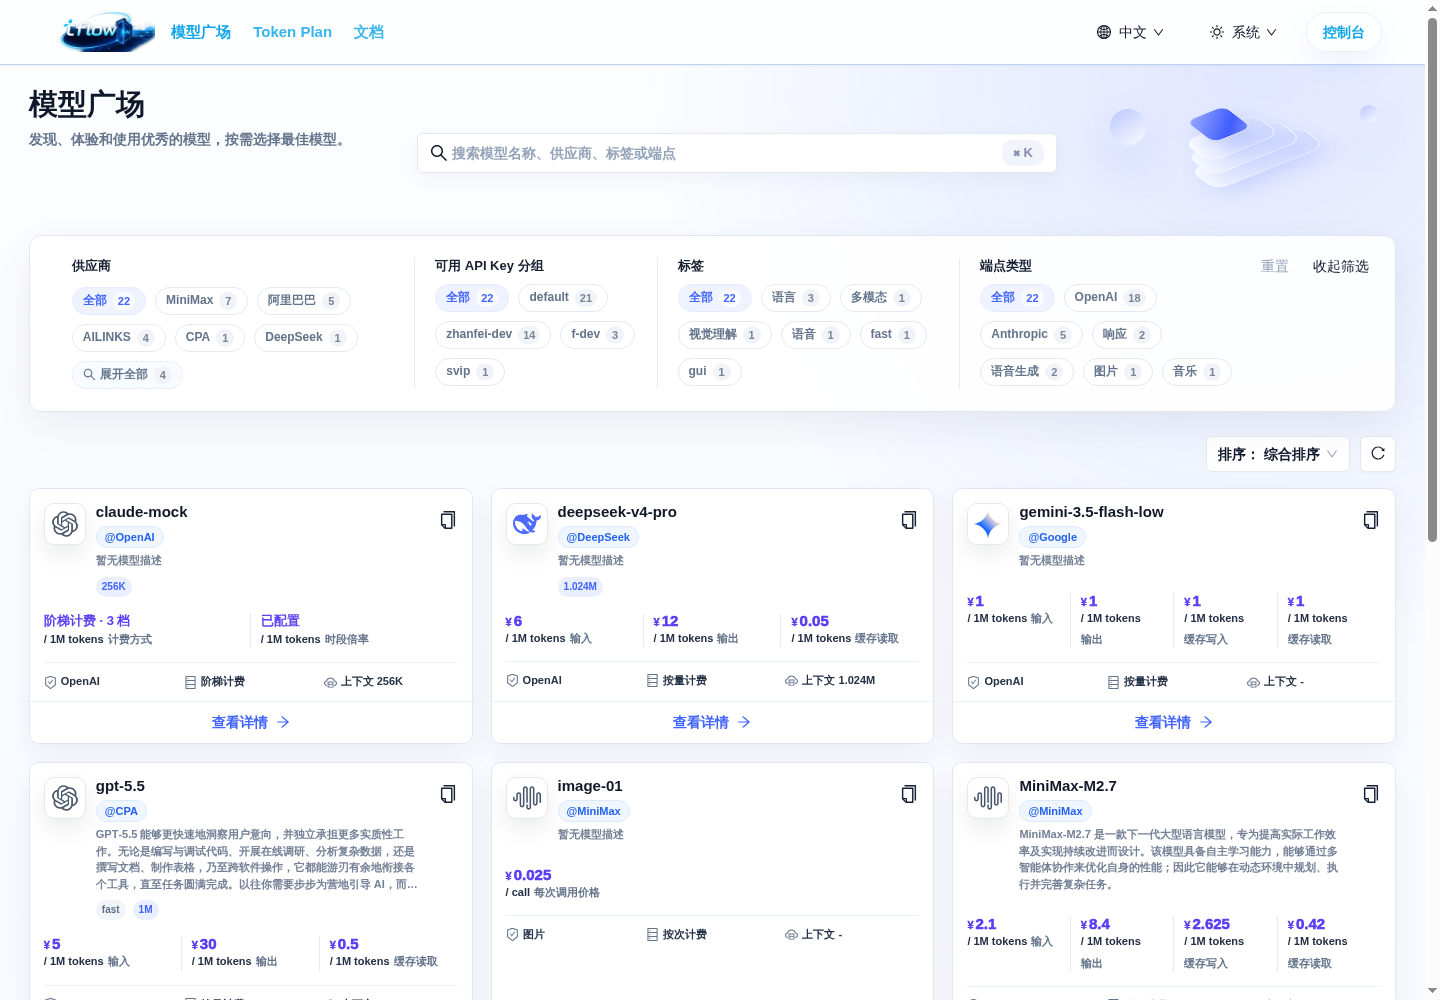Open the 系统 theme selector
This screenshot has width=1440, height=1000.
coord(1243,32)
